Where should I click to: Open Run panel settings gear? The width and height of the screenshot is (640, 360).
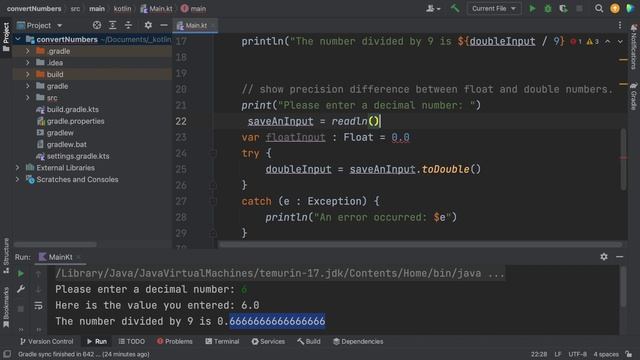click(x=604, y=257)
